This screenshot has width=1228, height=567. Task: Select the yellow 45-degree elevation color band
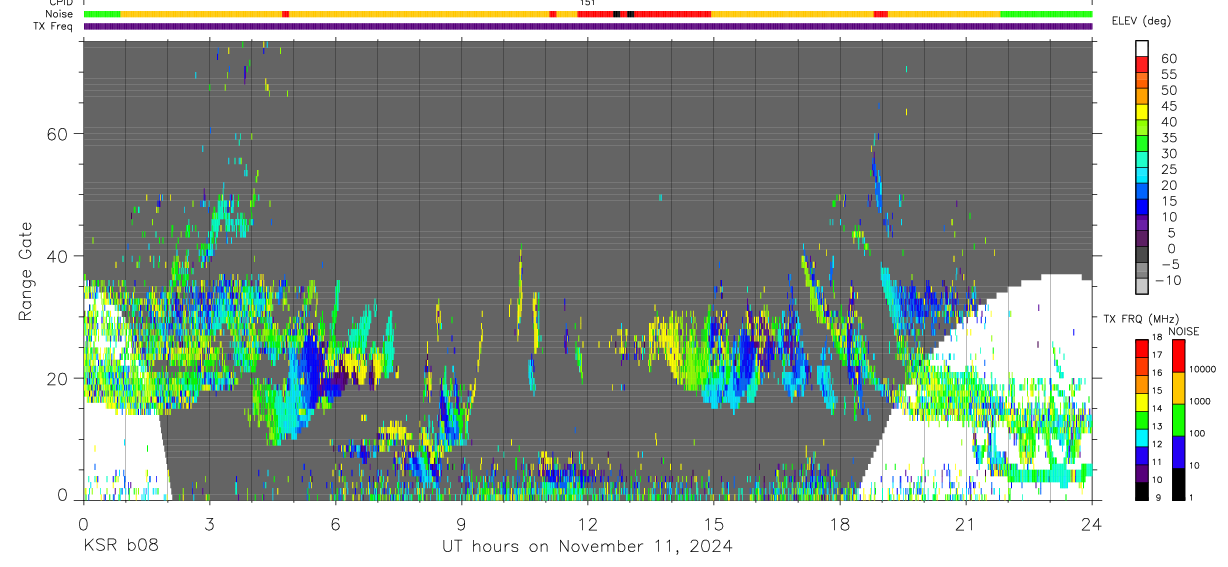1141,111
